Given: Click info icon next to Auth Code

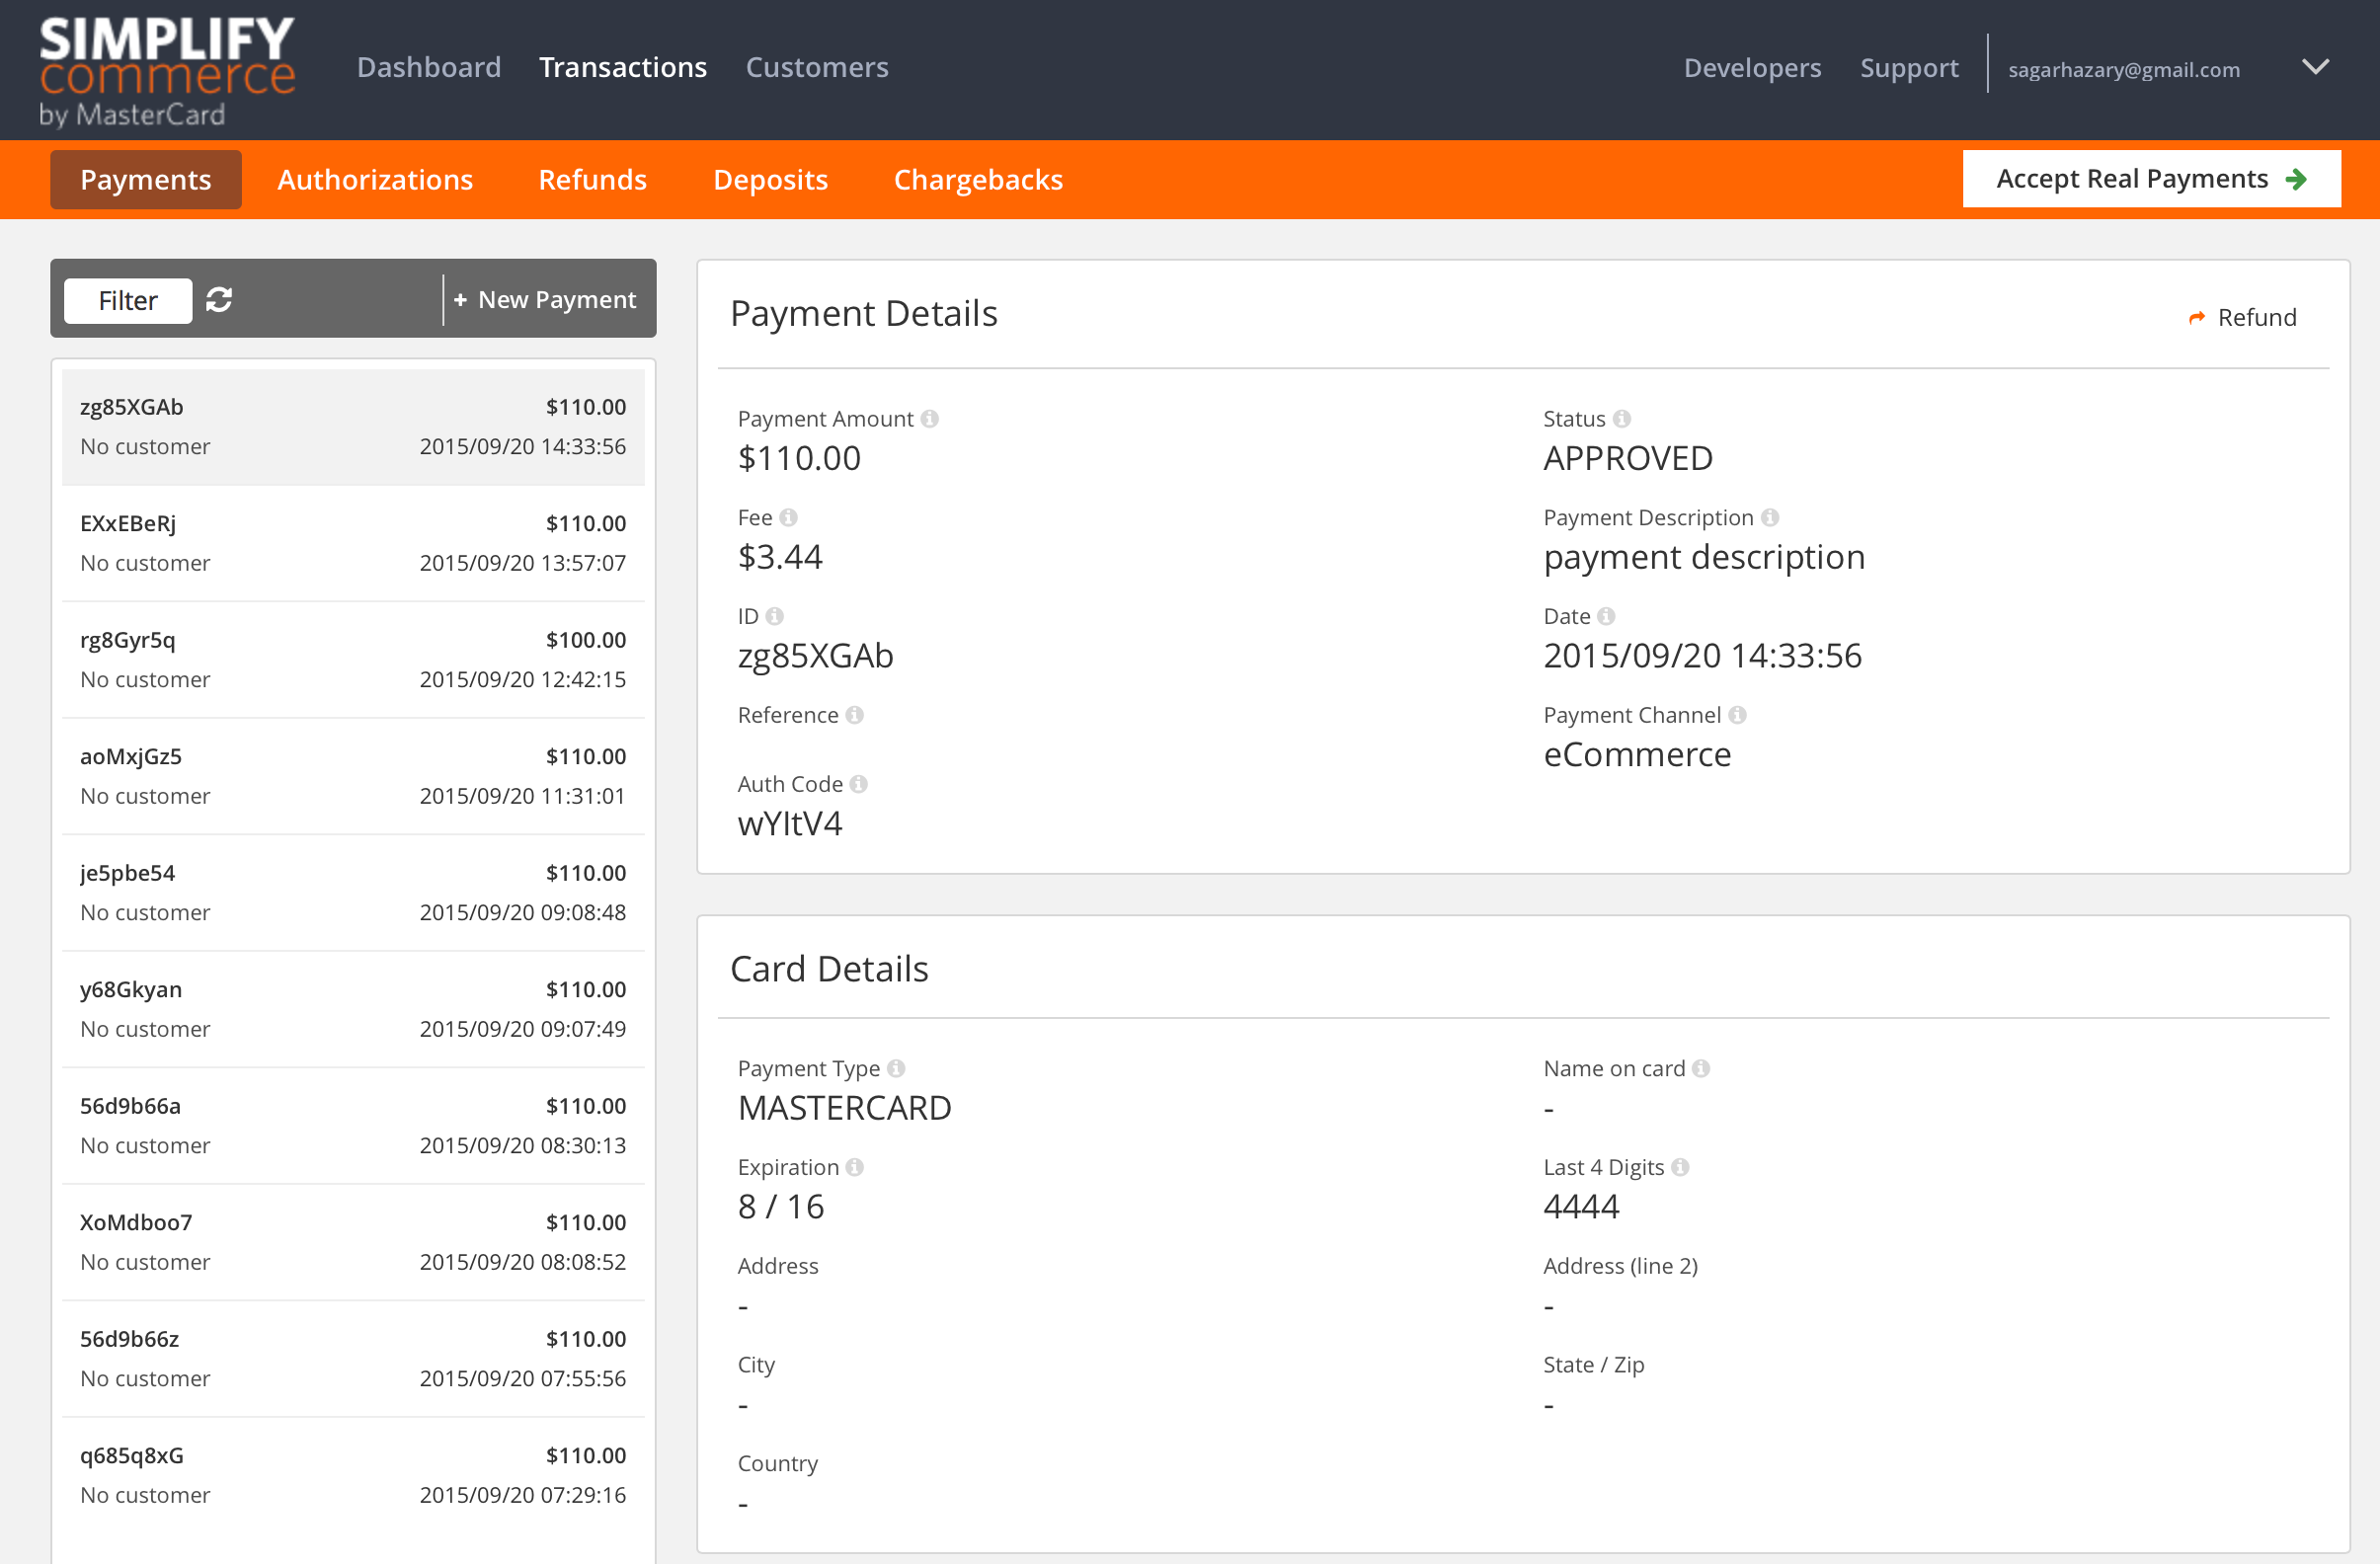Looking at the screenshot, I should coord(858,785).
